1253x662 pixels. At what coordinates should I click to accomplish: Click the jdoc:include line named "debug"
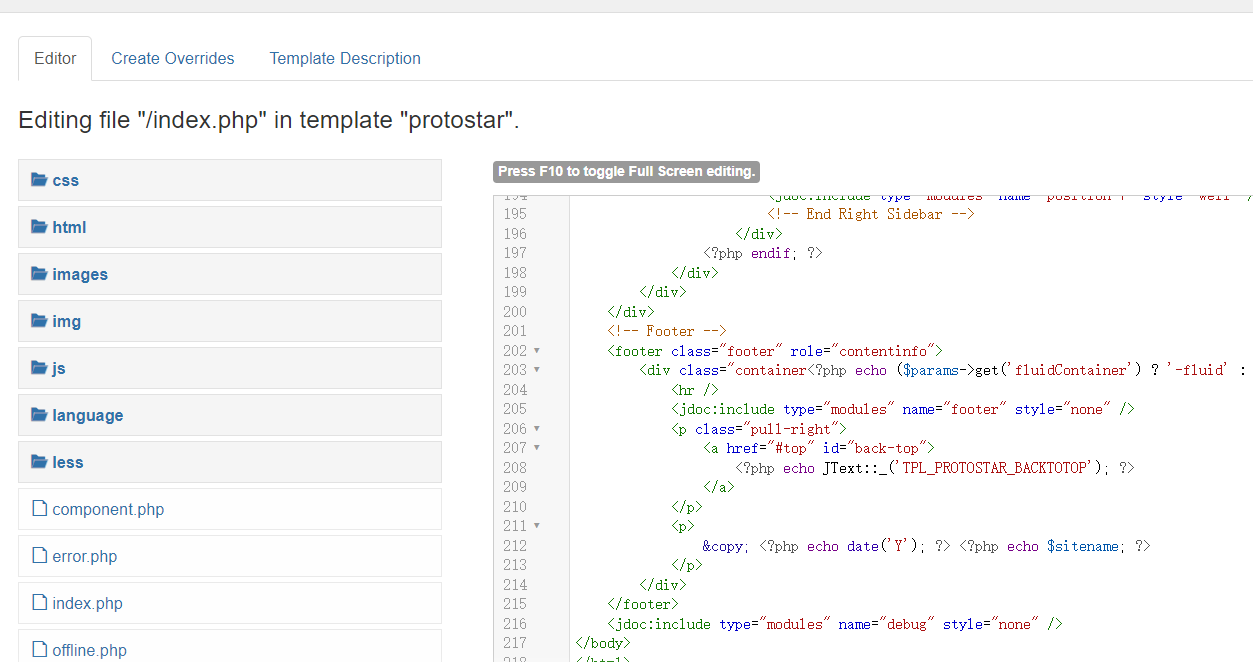(x=835, y=624)
